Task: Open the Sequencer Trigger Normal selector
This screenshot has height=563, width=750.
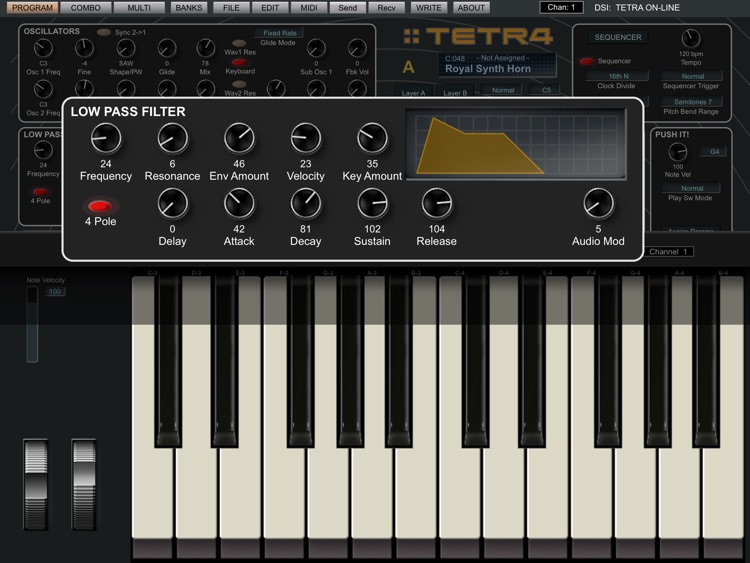Action: pos(692,76)
